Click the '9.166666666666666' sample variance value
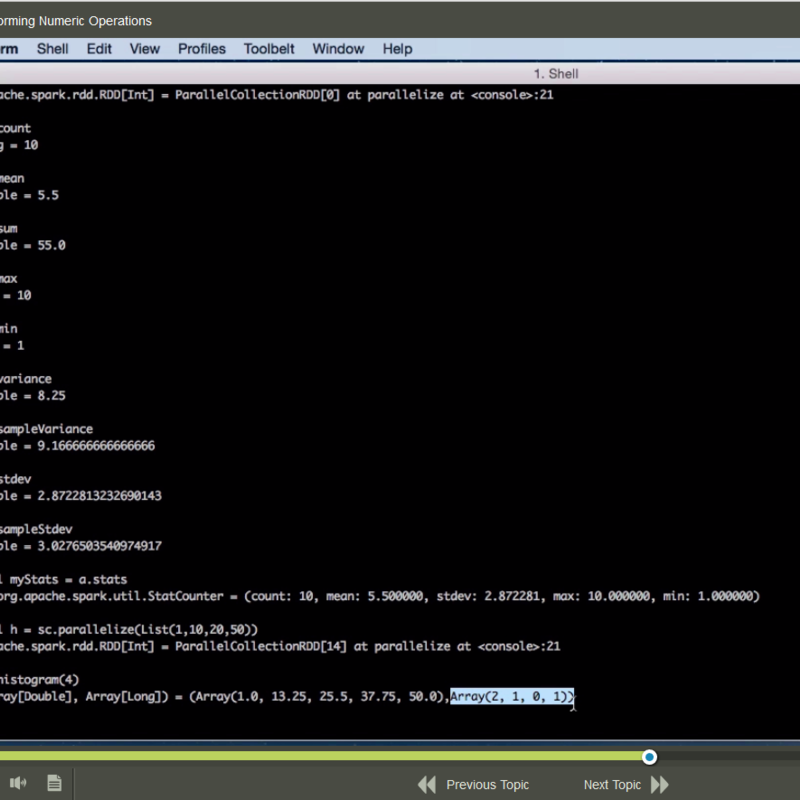Viewport: 800px width, 800px height. [96, 446]
